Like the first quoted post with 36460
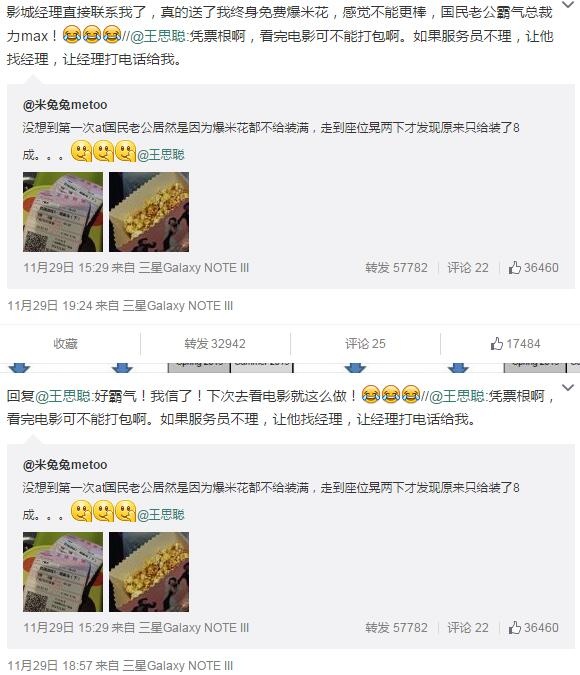The image size is (580, 675). tap(533, 268)
